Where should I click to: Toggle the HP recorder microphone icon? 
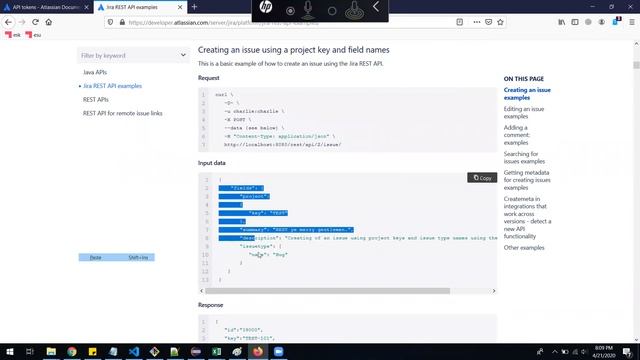pos(309,10)
